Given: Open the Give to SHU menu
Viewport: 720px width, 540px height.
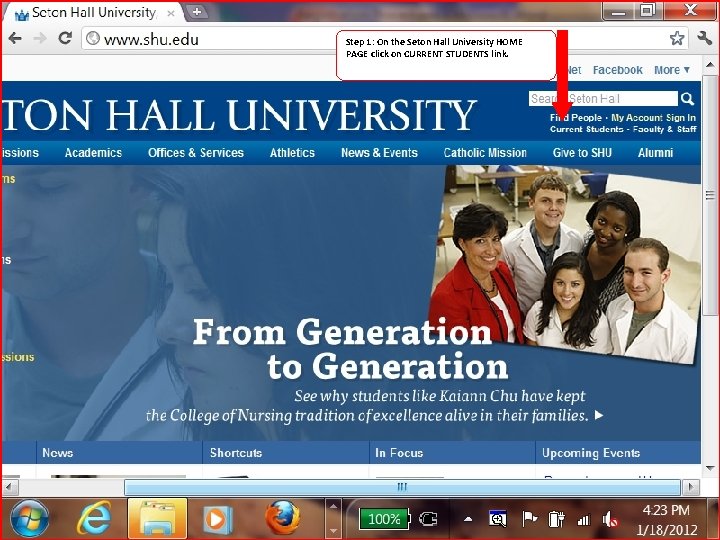Looking at the screenshot, I should 582,153.
